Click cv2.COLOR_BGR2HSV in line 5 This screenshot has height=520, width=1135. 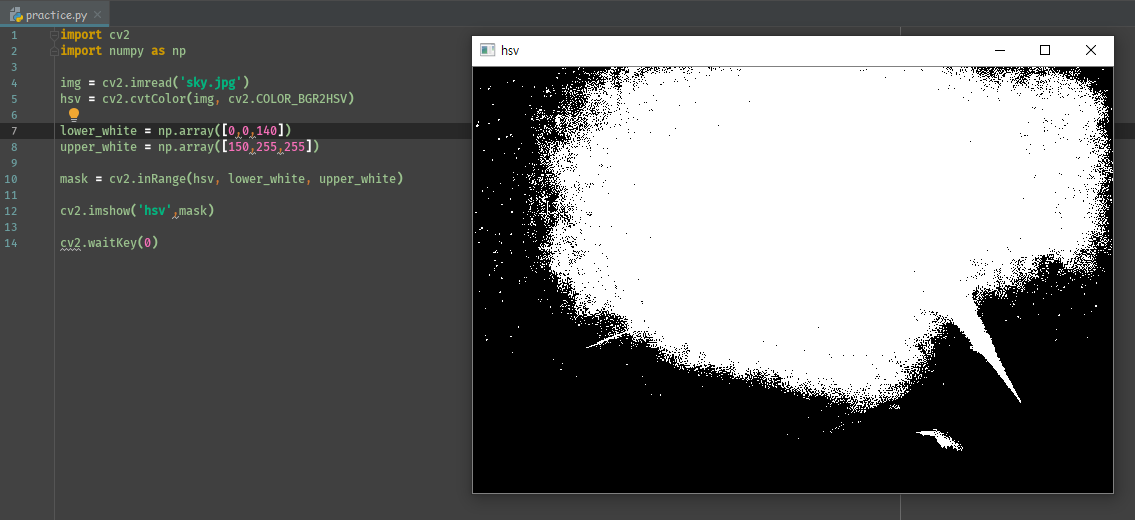(x=288, y=98)
